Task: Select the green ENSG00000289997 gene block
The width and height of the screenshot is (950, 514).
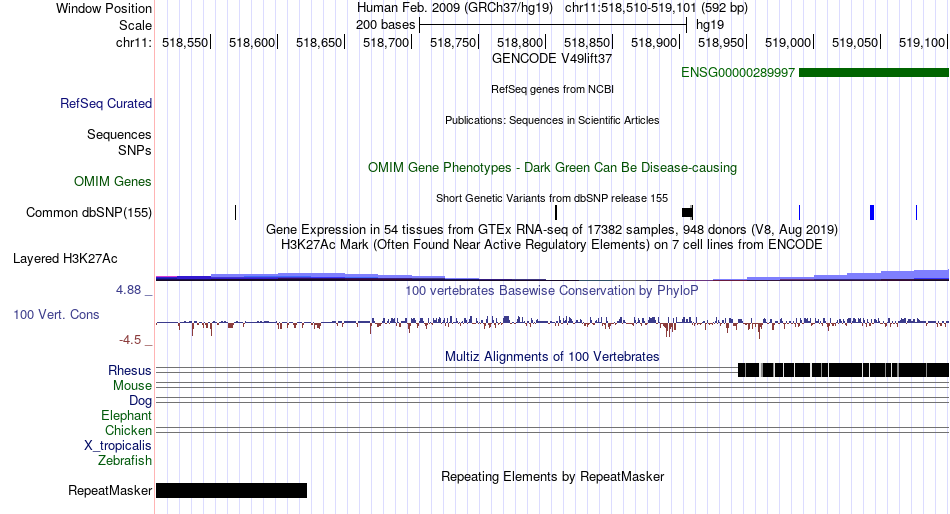Action: click(x=874, y=73)
